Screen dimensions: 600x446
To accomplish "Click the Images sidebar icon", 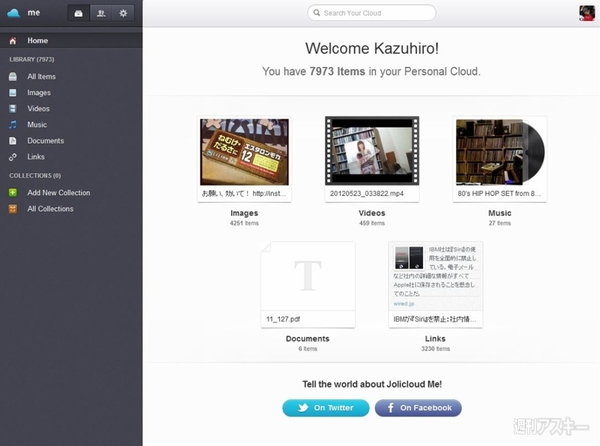I will pyautogui.click(x=13, y=93).
